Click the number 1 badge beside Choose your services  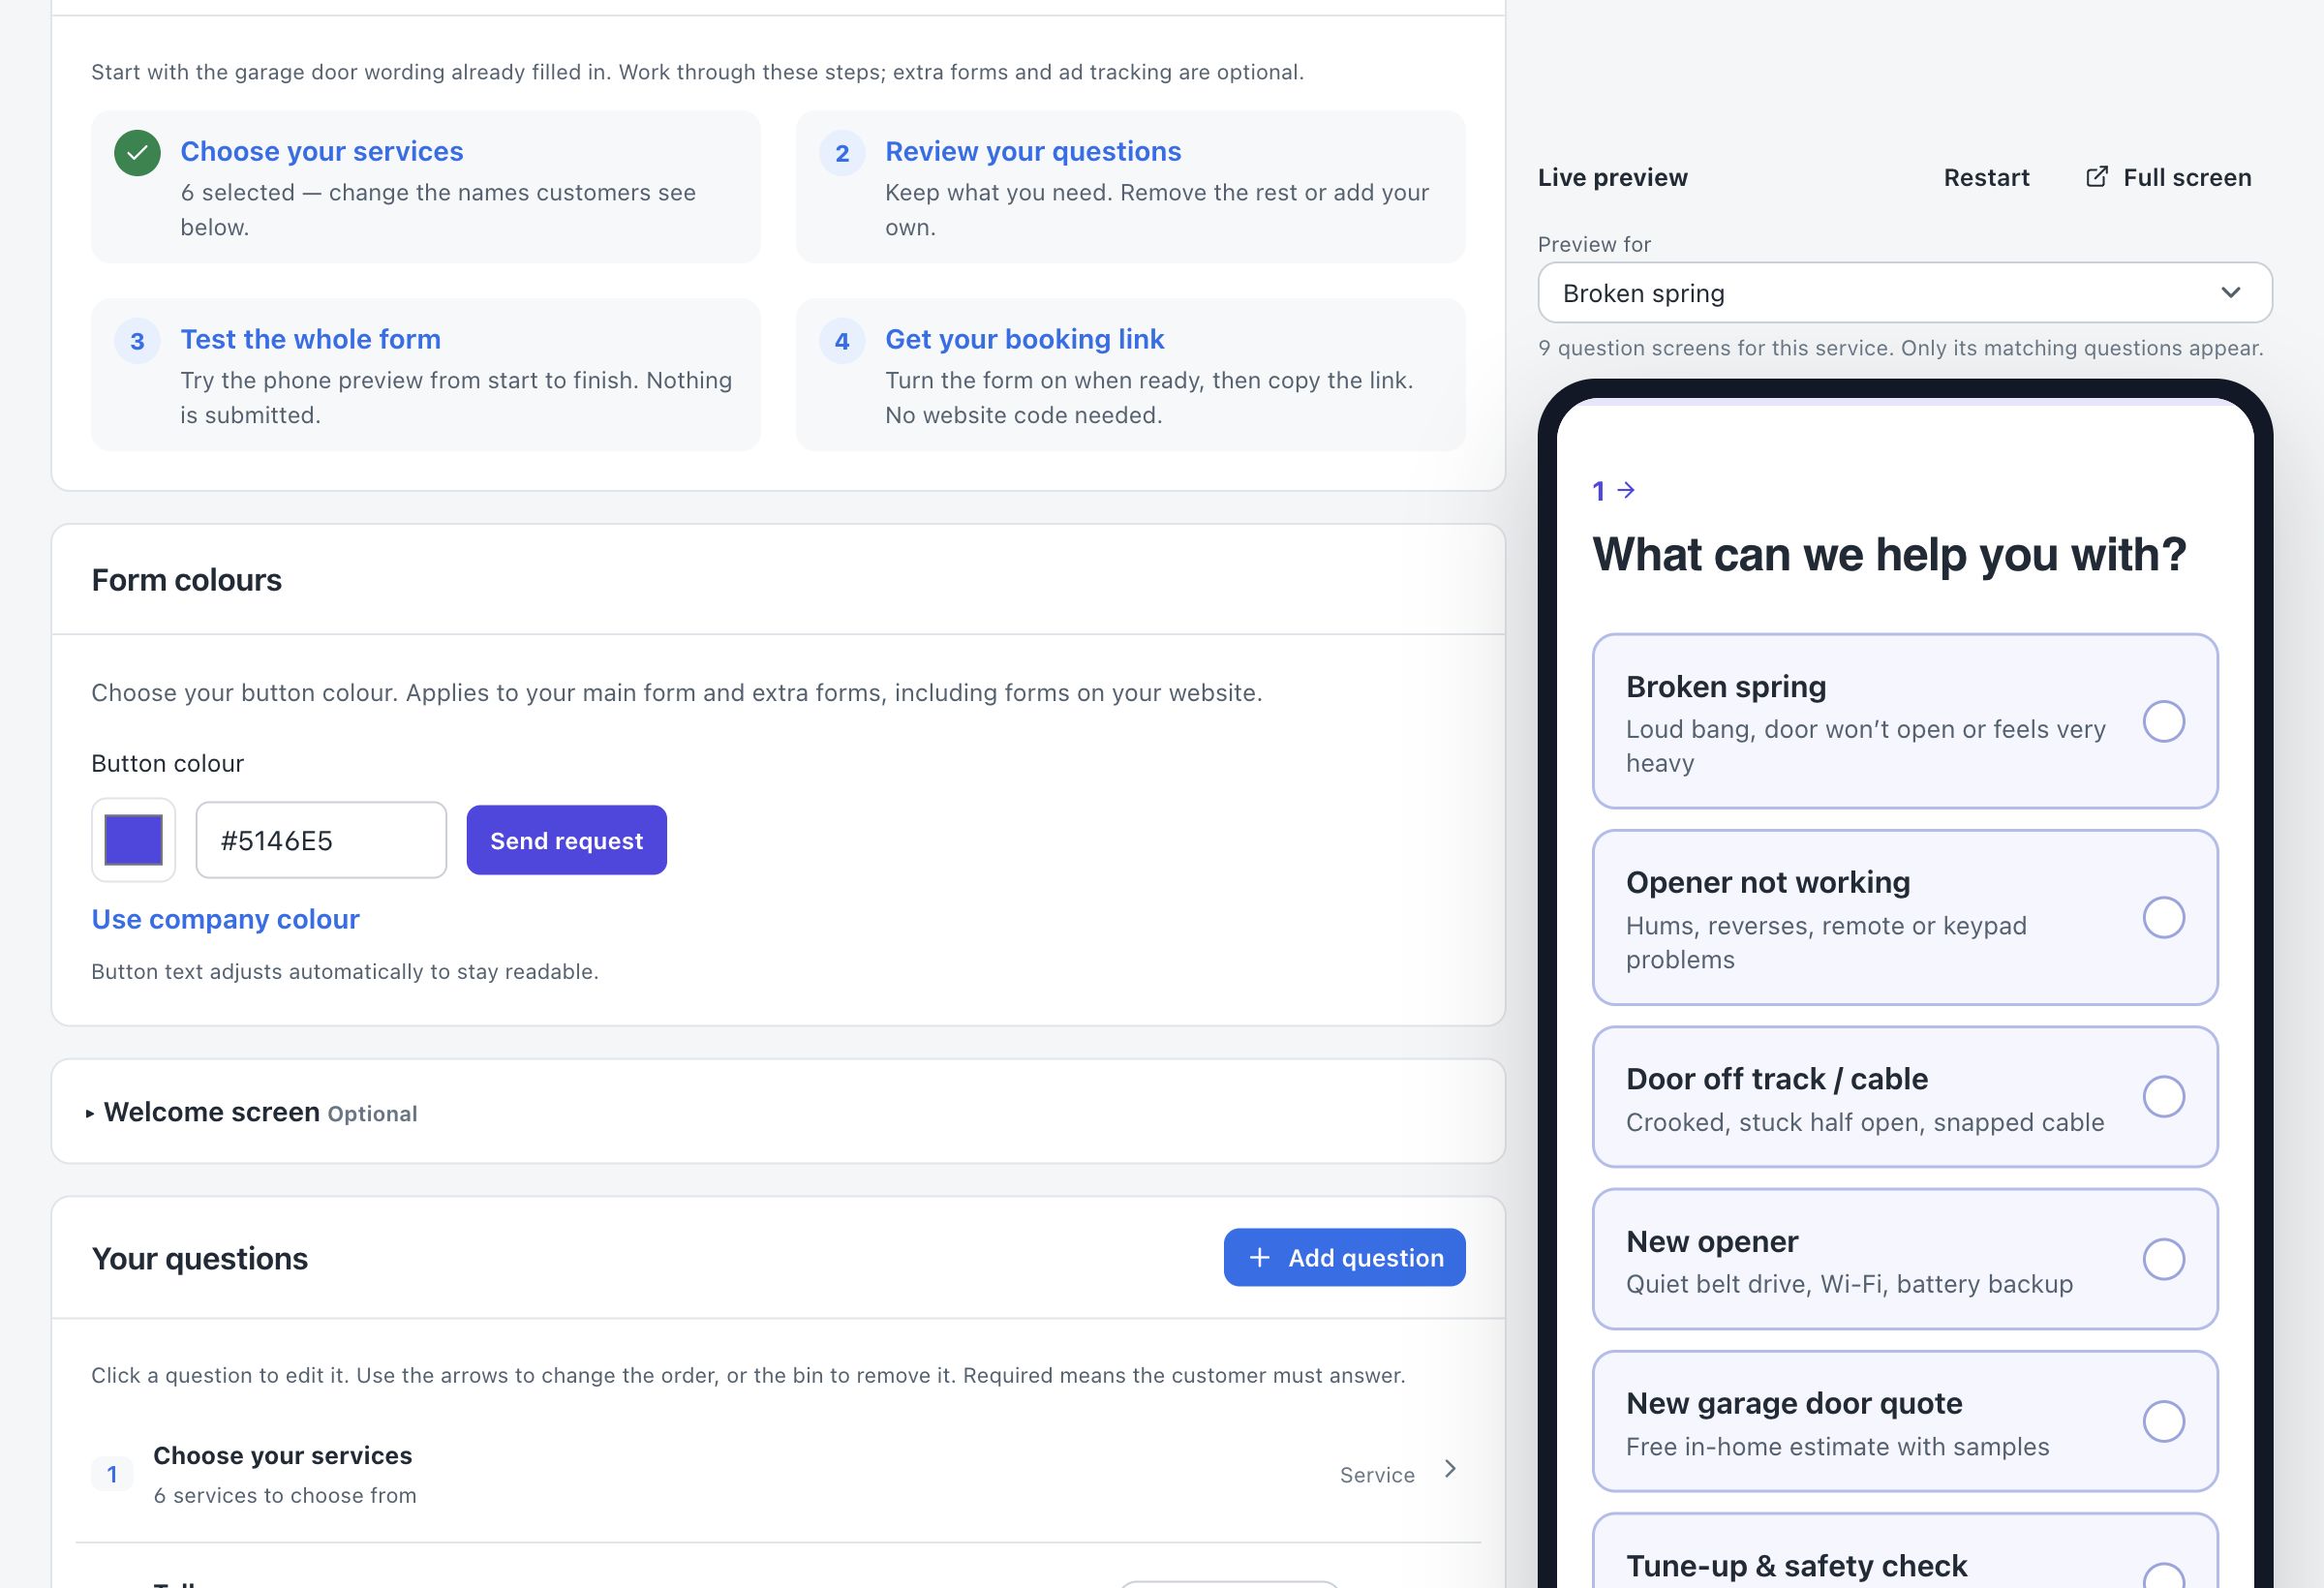(x=112, y=1474)
